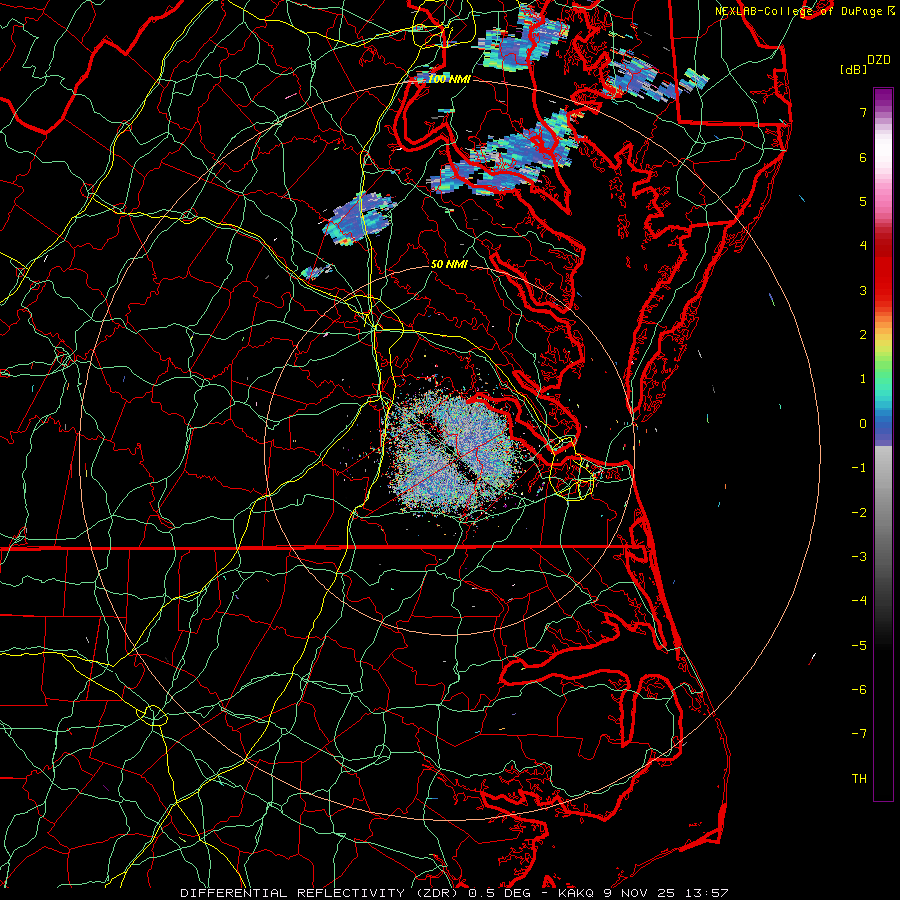This screenshot has height=900, width=900.
Task: Click the "-4" tick label on the scale
Action: click(x=859, y=601)
